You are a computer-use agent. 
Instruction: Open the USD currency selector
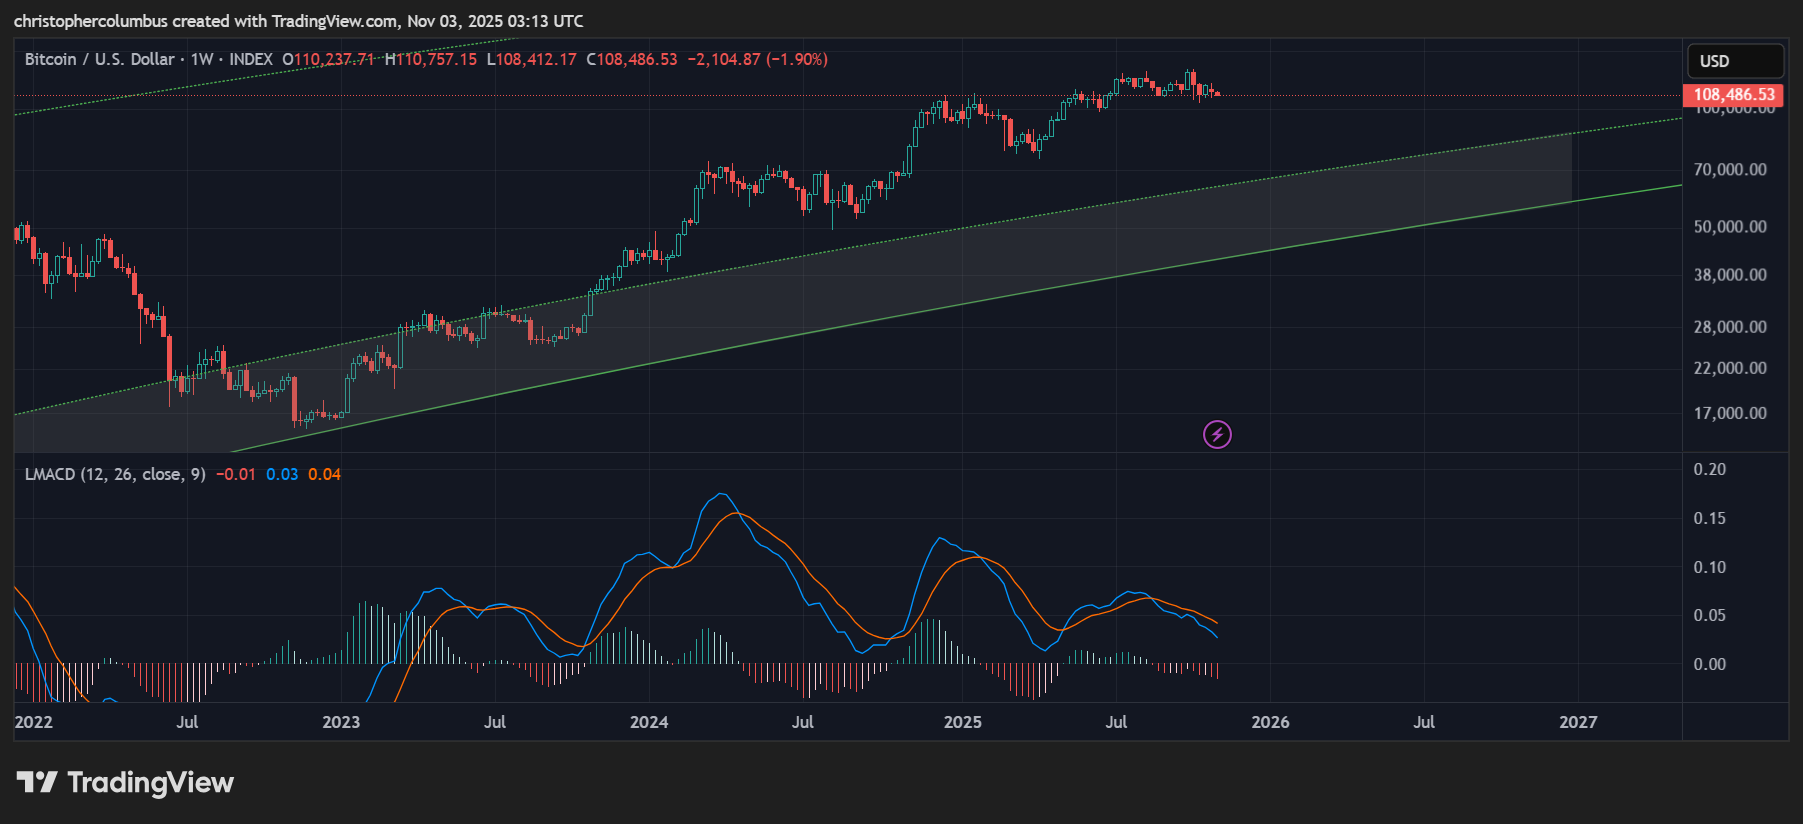tap(1734, 61)
